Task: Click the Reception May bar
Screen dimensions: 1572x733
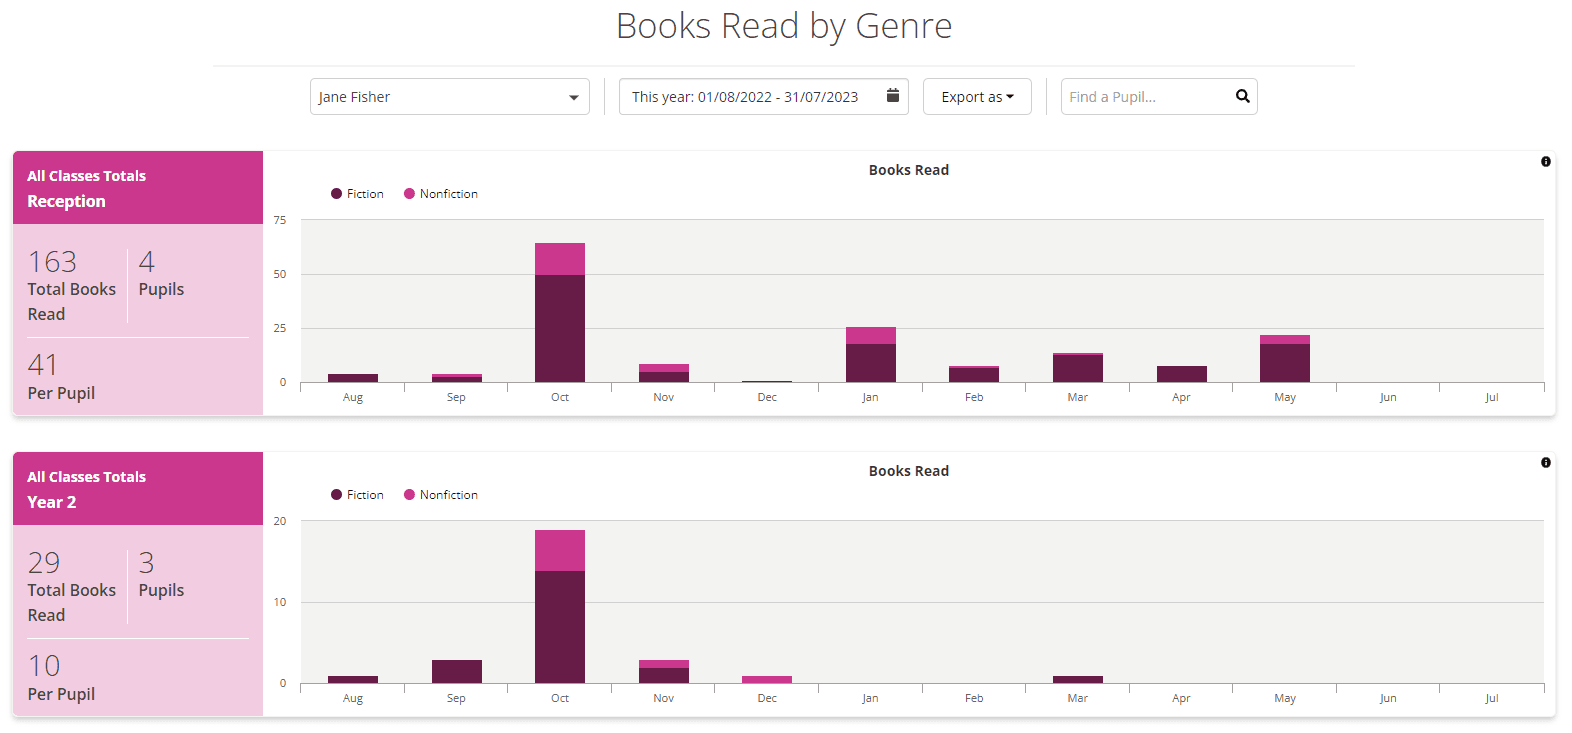Action: (1285, 362)
